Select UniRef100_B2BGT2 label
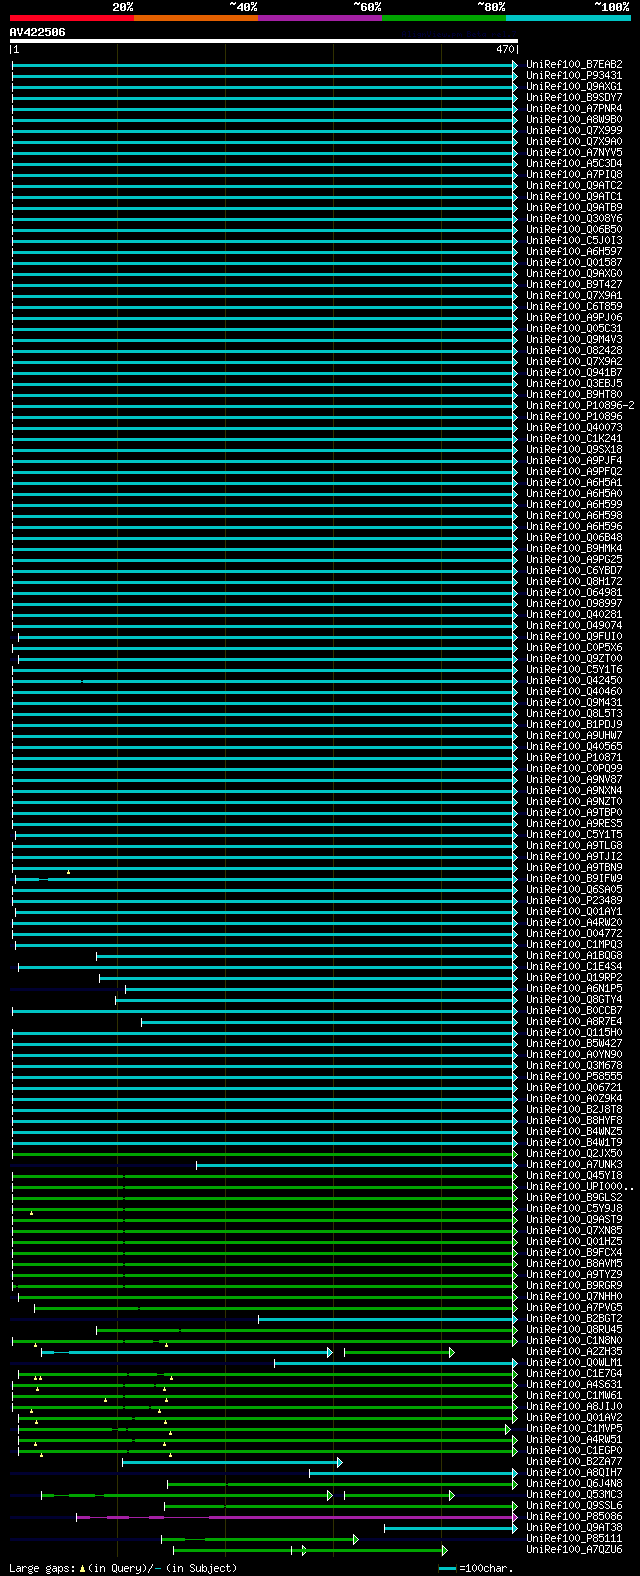 click(x=574, y=1319)
